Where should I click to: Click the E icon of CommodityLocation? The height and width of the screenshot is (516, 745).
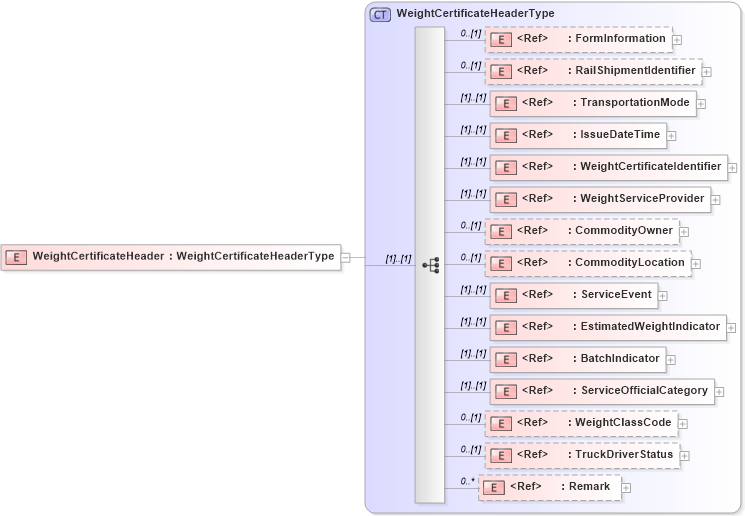click(501, 264)
